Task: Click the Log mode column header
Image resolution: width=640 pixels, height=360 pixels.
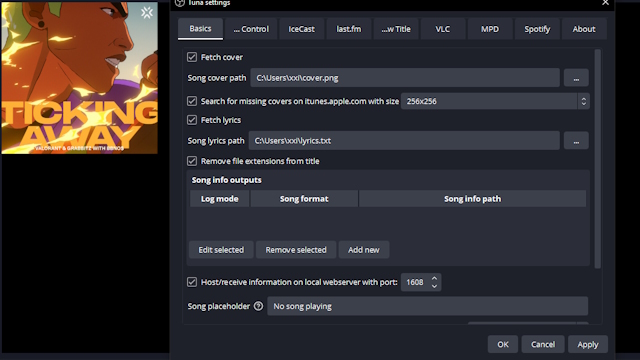Action: point(220,199)
